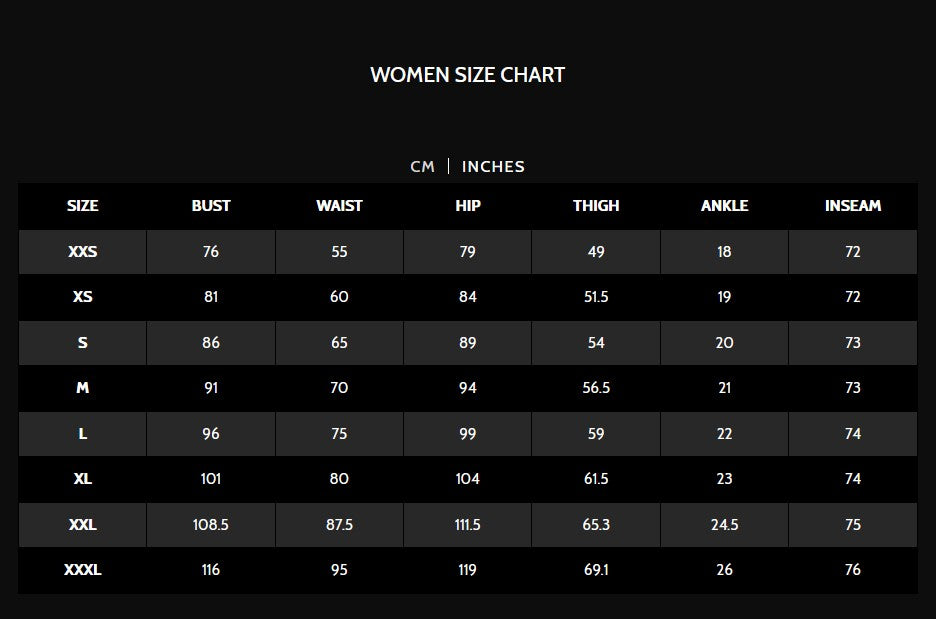Select the S size row label
936x619 pixels.
point(83,343)
